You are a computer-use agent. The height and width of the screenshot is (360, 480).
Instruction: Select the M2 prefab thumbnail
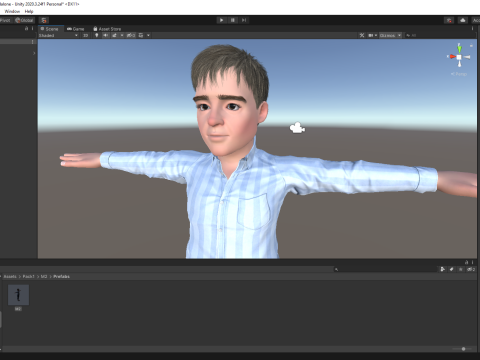click(18, 295)
